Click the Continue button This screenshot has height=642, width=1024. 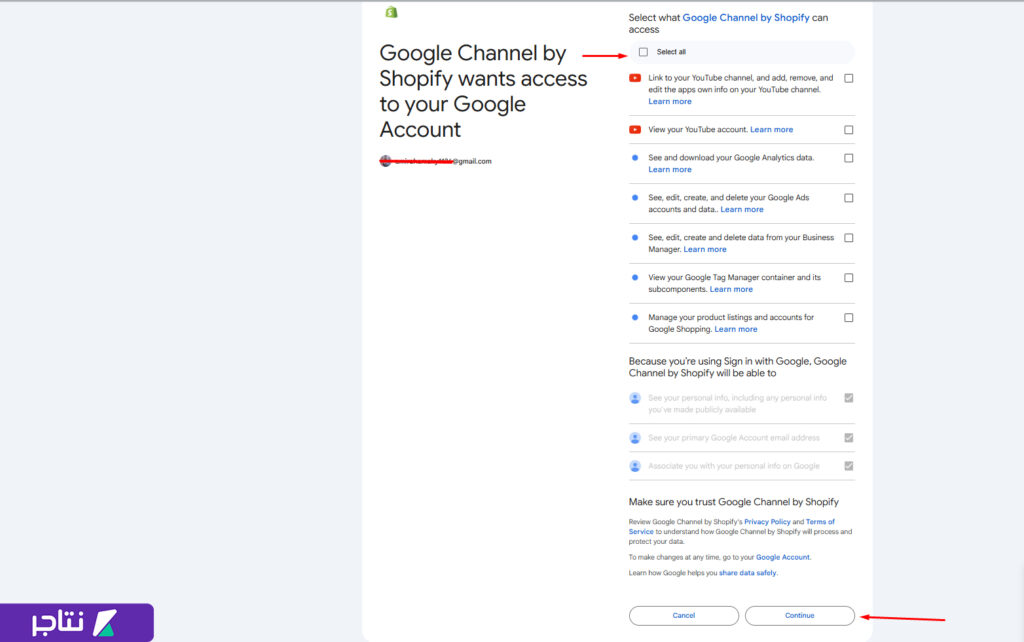[799, 615]
